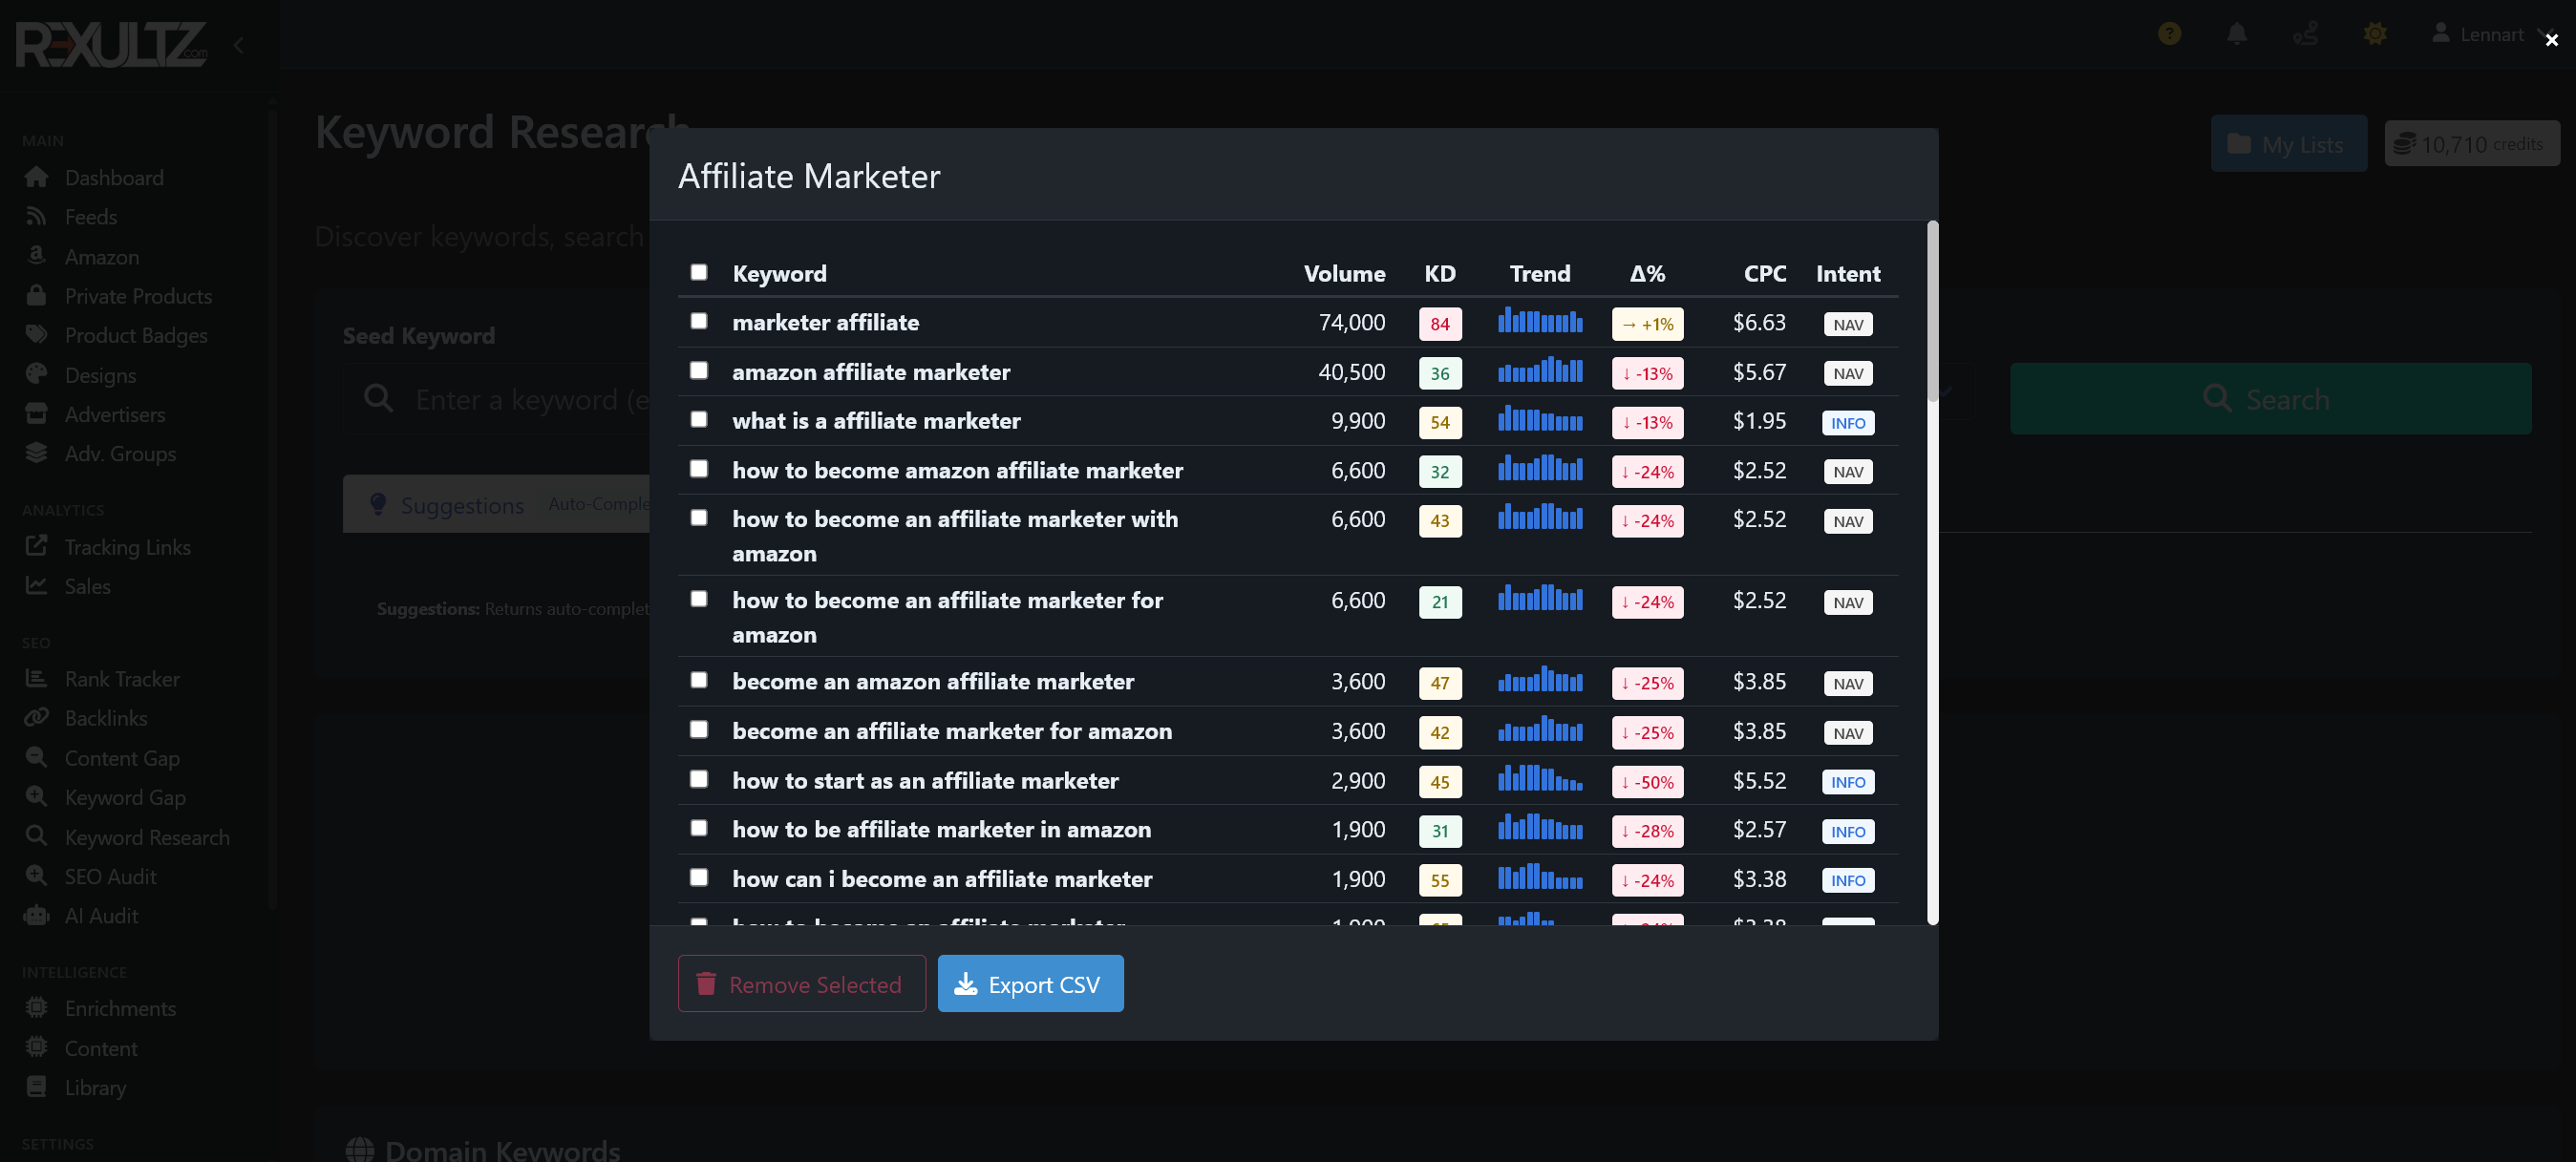The image size is (2576, 1162).
Task: Click KD badge 84 for marketer affiliate
Action: click(1440, 324)
